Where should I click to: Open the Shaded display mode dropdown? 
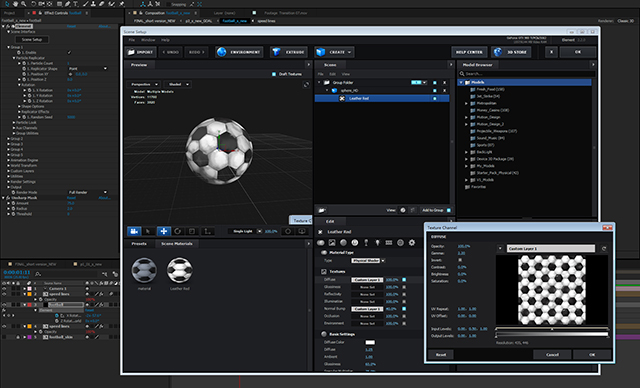(x=177, y=84)
